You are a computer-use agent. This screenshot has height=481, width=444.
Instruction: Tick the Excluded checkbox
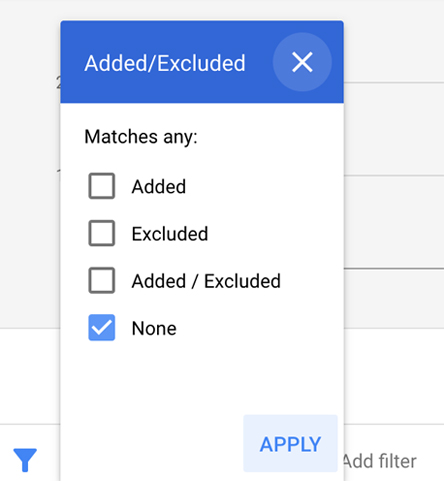(102, 233)
